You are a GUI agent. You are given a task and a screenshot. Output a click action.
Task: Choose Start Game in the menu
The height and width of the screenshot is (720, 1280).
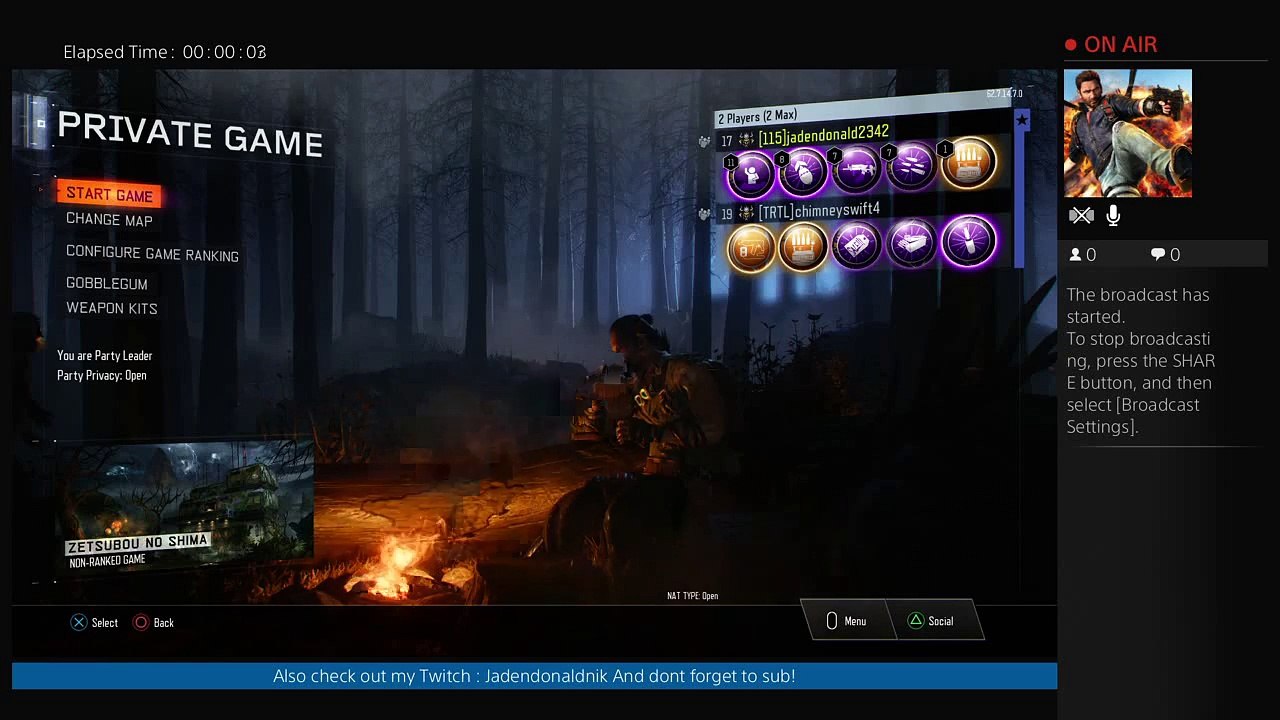coord(109,195)
